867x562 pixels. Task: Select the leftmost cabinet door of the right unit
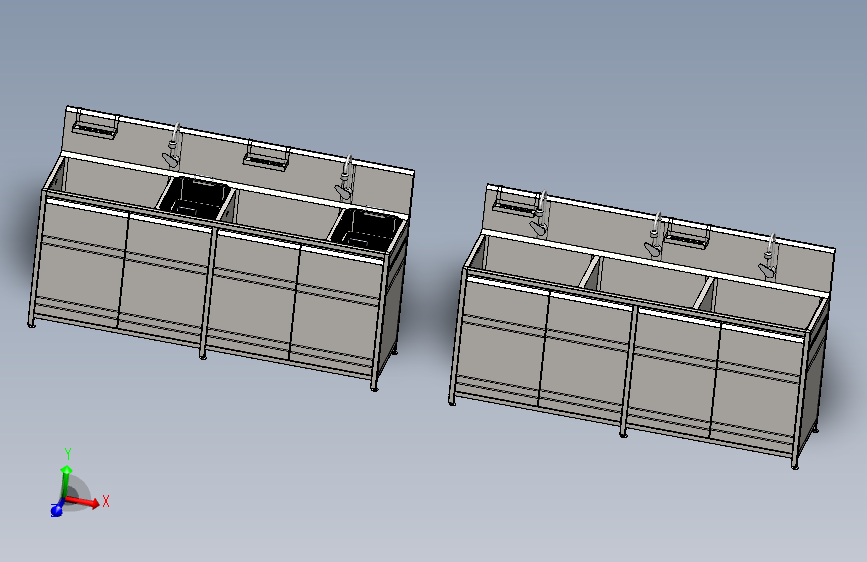[503, 340]
